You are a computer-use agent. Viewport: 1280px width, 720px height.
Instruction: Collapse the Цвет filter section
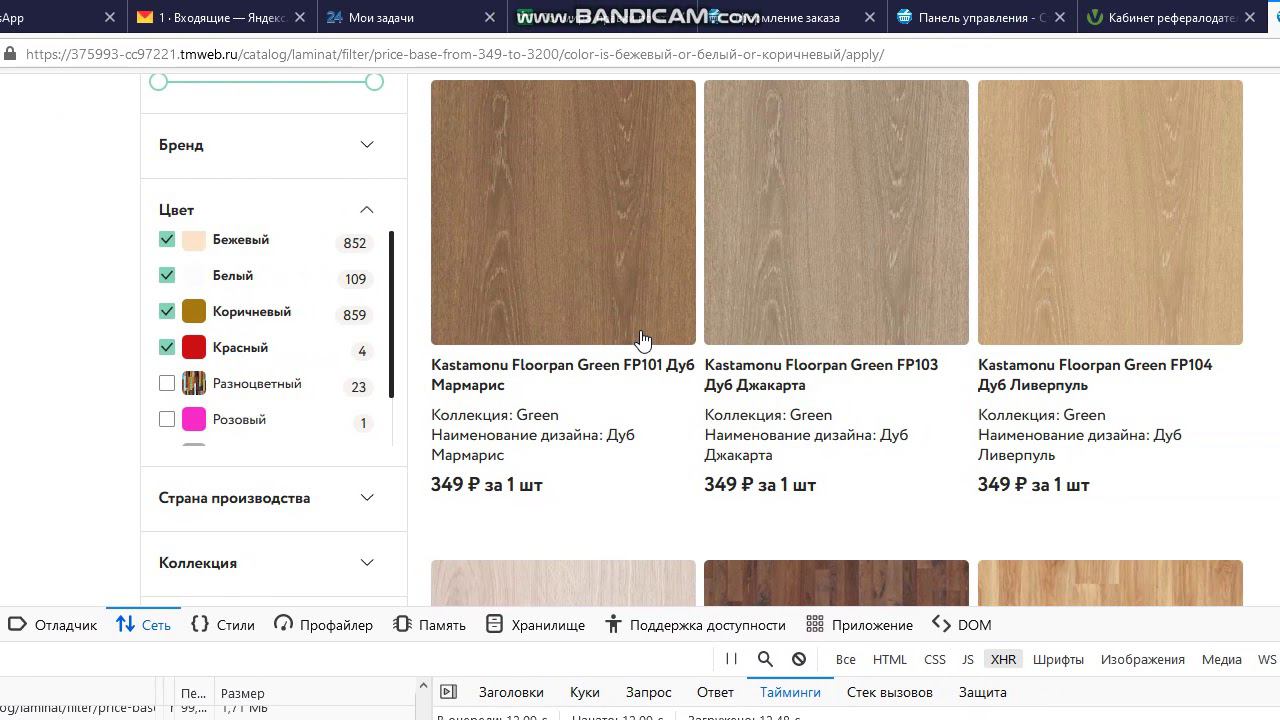click(x=267, y=210)
